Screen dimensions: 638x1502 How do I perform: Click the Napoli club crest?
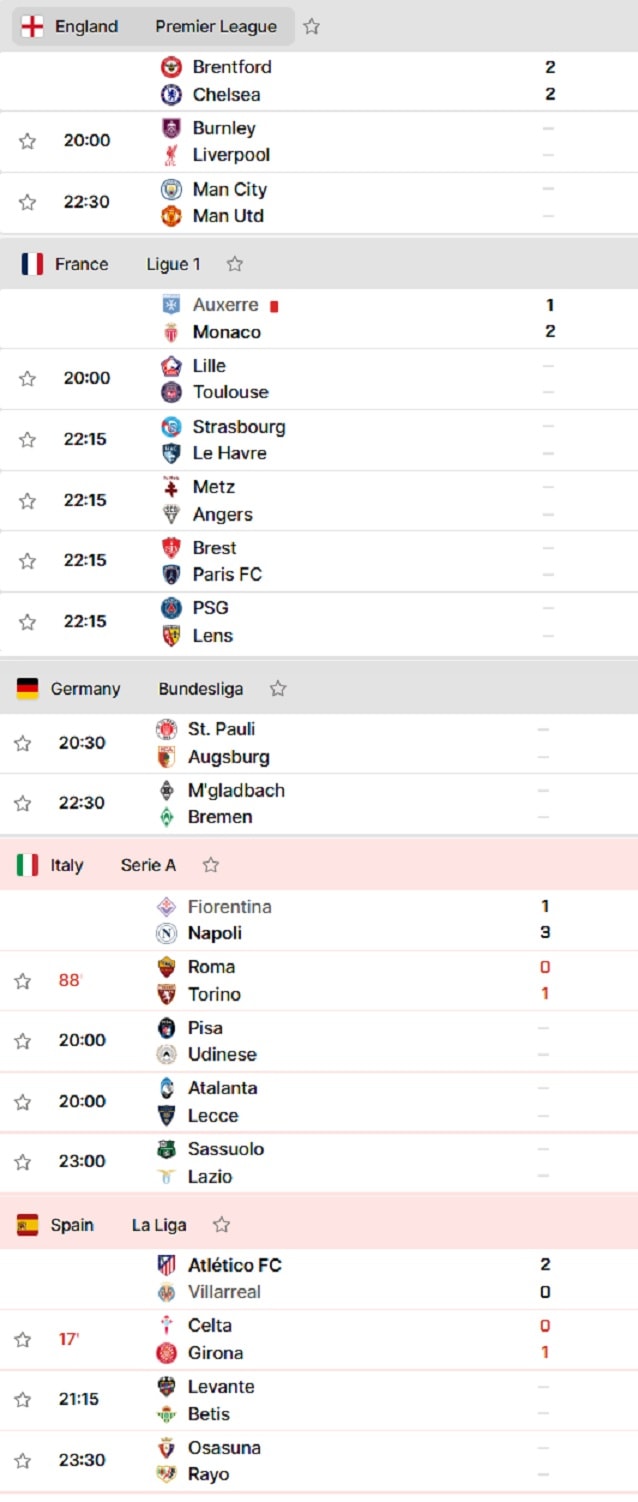pyautogui.click(x=167, y=933)
